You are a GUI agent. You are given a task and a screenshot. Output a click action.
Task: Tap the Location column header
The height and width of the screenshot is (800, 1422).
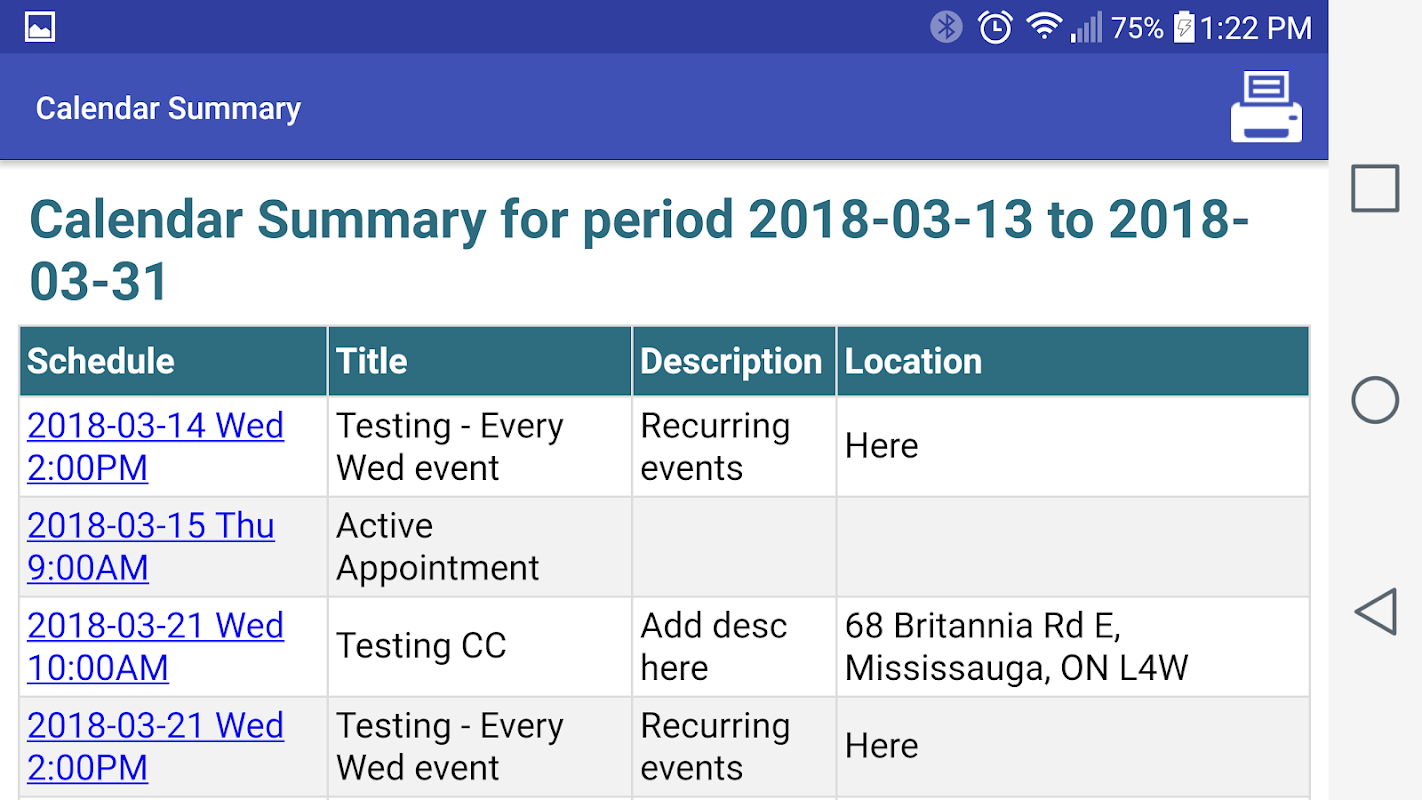point(913,361)
